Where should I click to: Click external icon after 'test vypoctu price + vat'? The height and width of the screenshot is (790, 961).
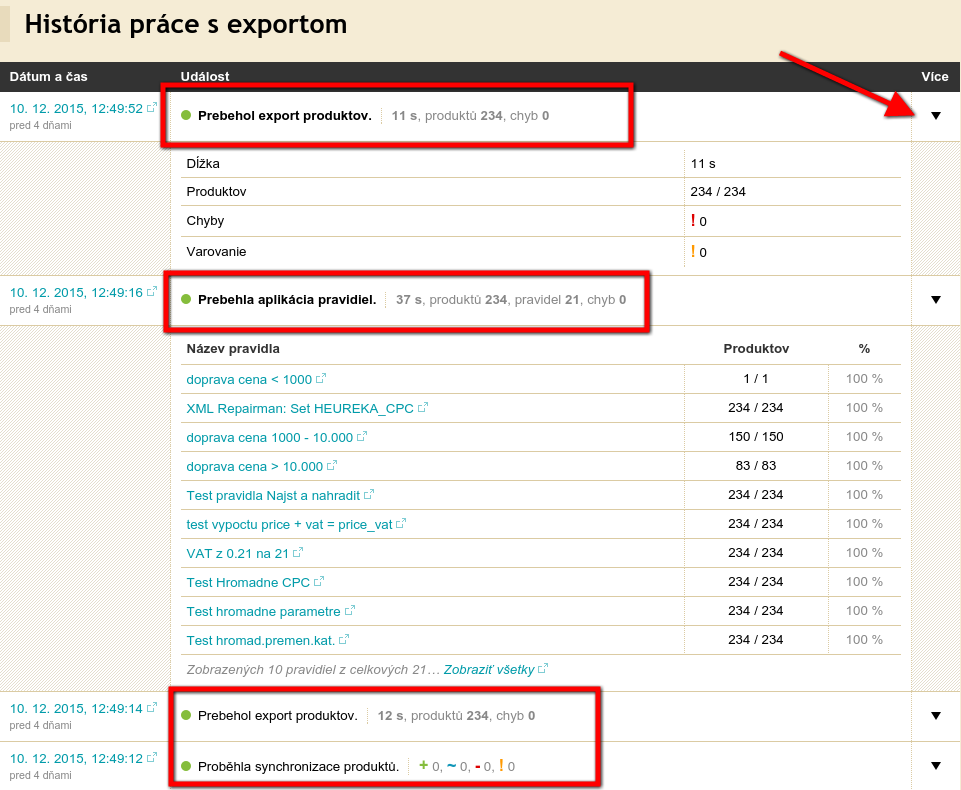point(402,524)
